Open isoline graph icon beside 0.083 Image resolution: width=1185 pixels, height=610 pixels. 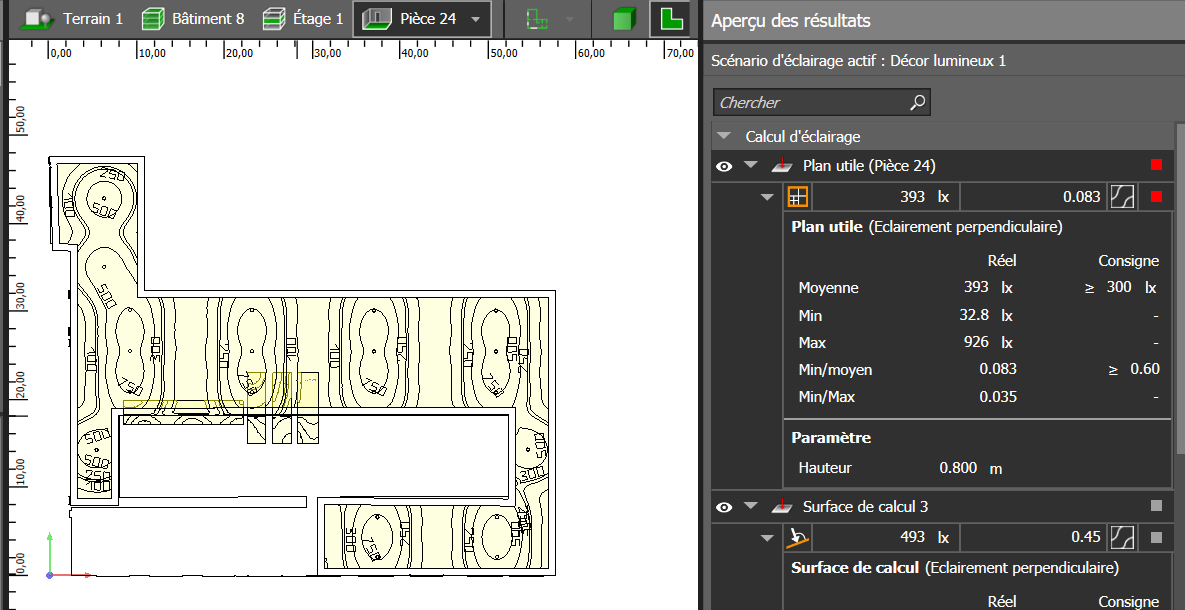(x=1125, y=197)
